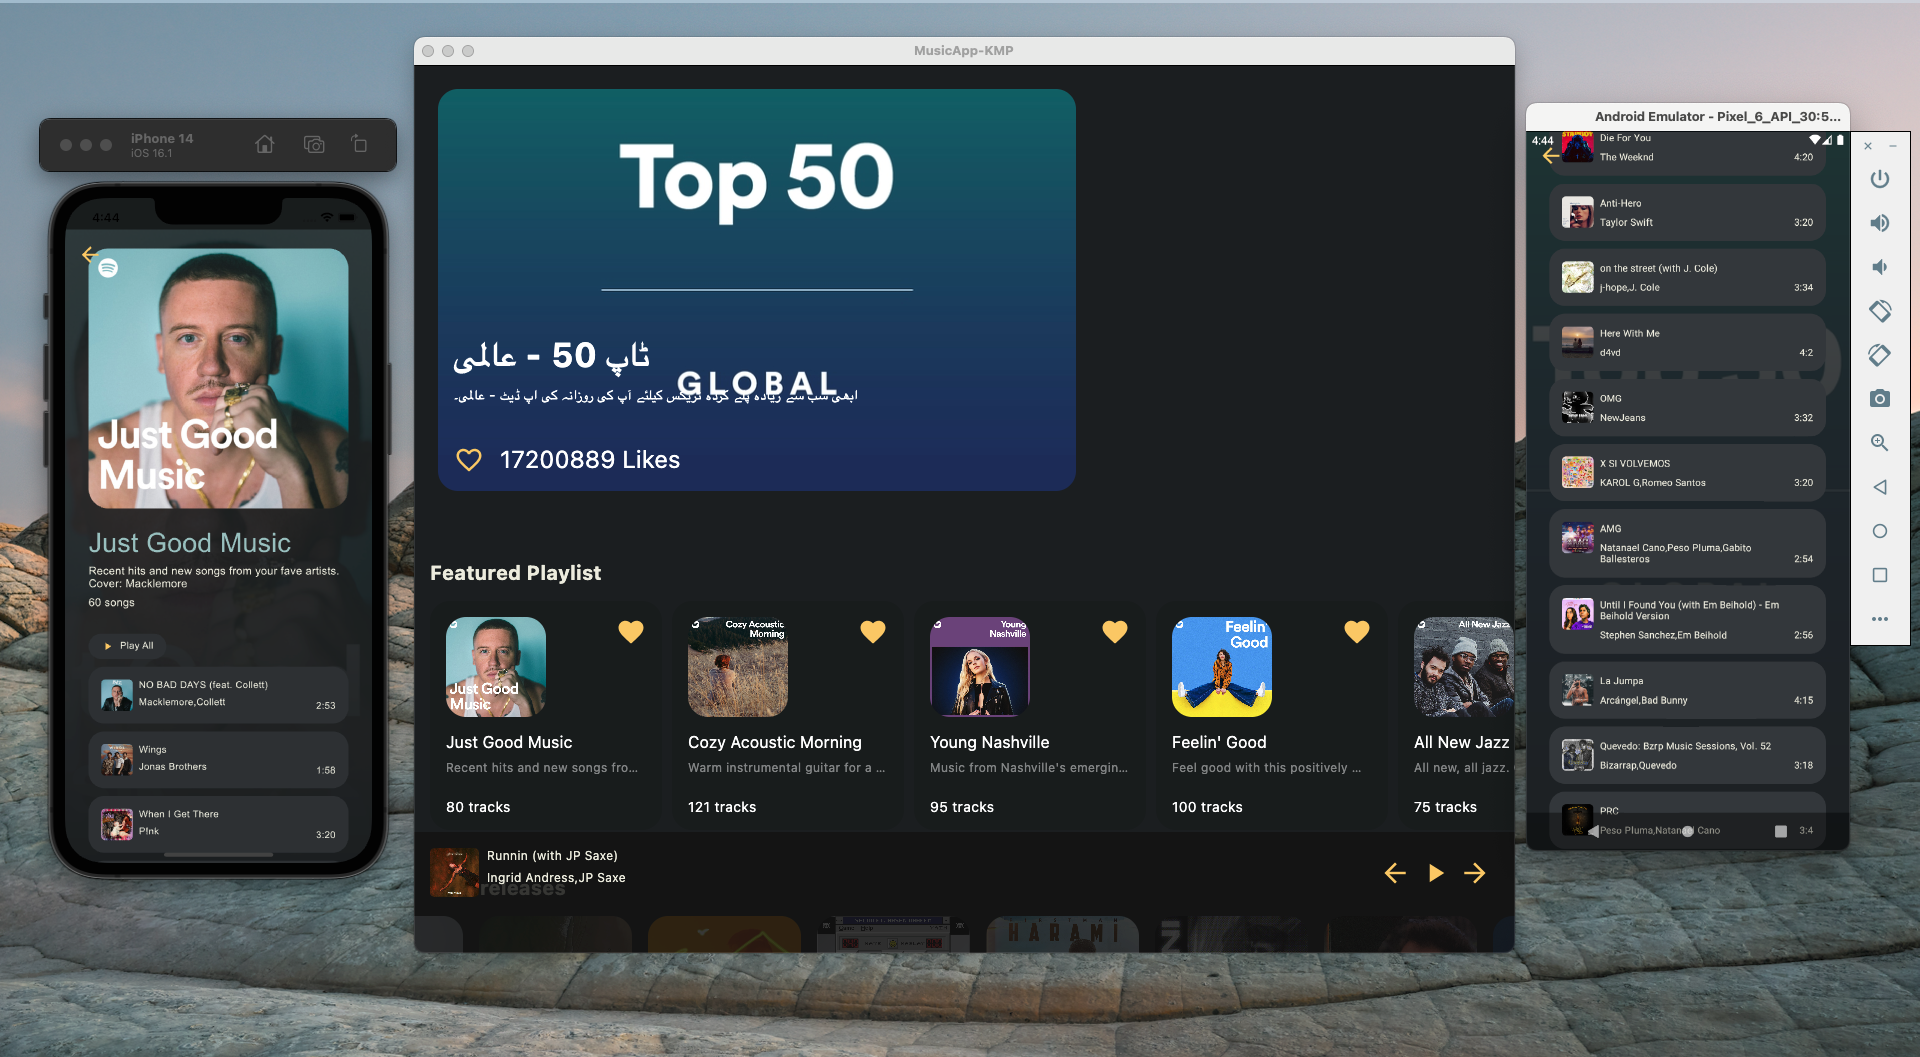1920x1057 pixels.
Task: Take an Android emulator screenshot with camera icon
Action: pos(1879,398)
